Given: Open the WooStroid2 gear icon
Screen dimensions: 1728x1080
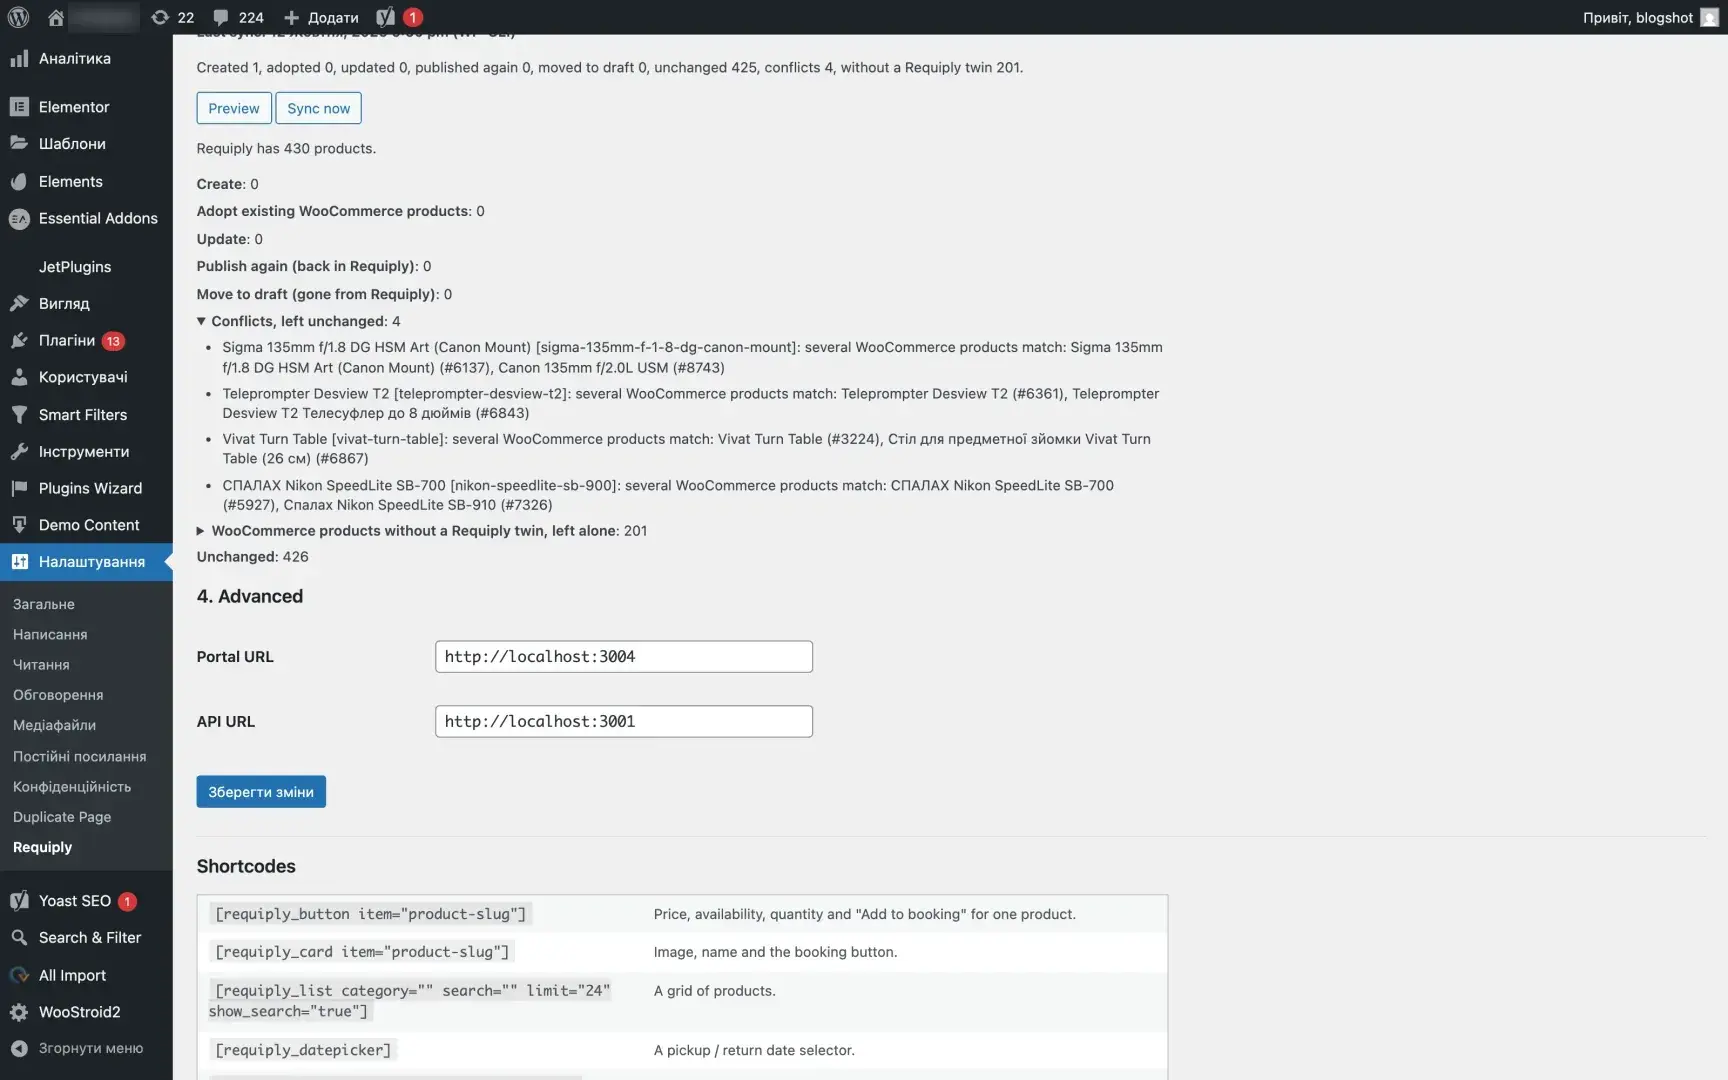Looking at the screenshot, I should pos(19,1012).
